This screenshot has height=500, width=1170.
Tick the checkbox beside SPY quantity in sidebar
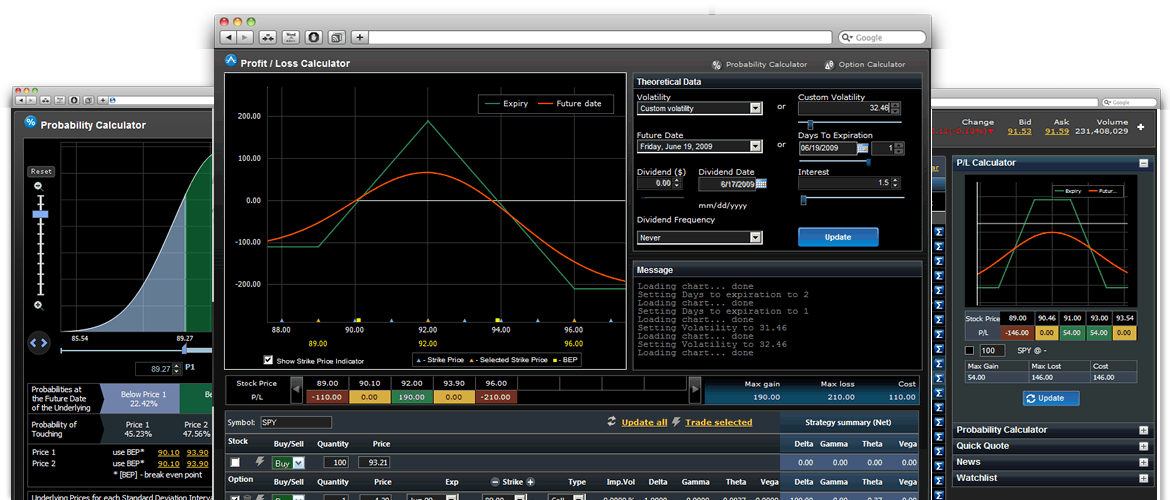969,351
